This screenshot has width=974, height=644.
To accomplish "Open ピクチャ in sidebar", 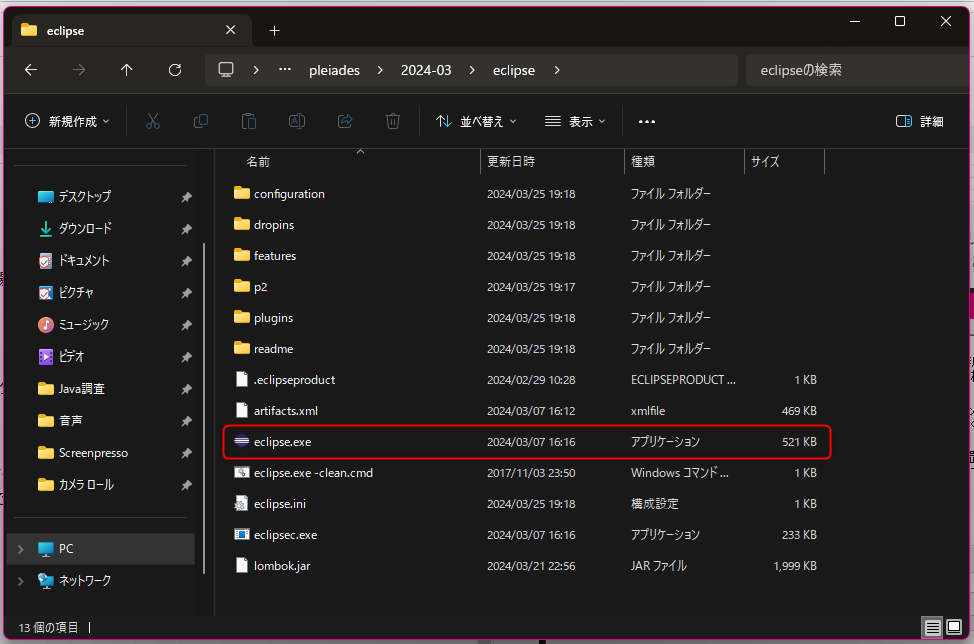I will click(x=76, y=293).
